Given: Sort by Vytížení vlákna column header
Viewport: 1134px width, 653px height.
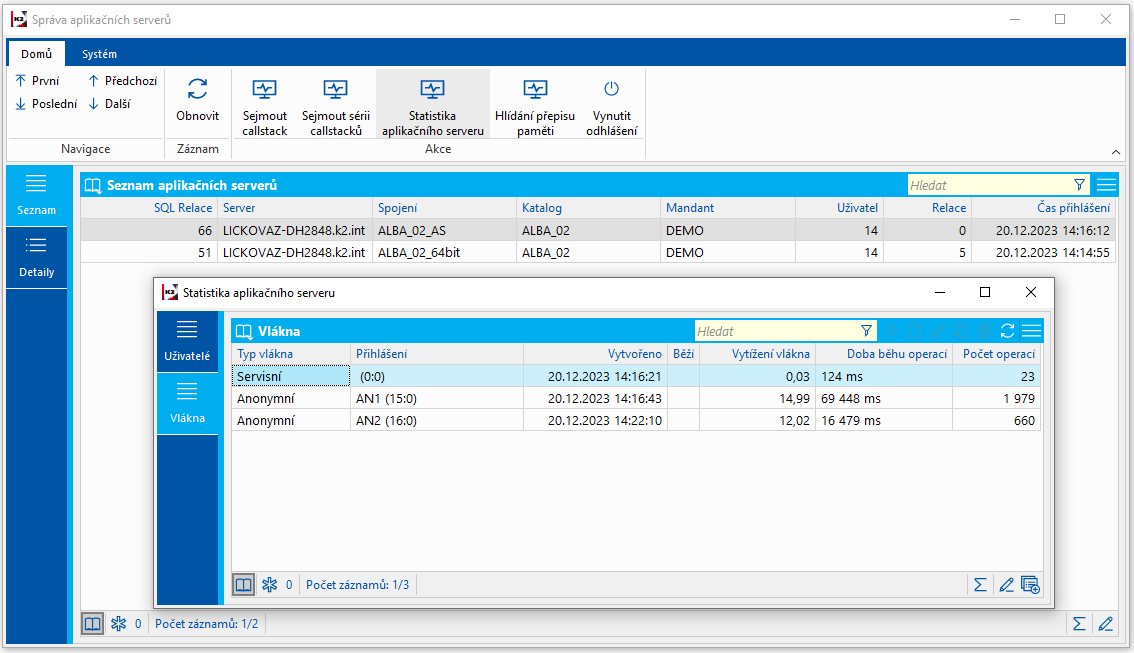Looking at the screenshot, I should point(757,354).
